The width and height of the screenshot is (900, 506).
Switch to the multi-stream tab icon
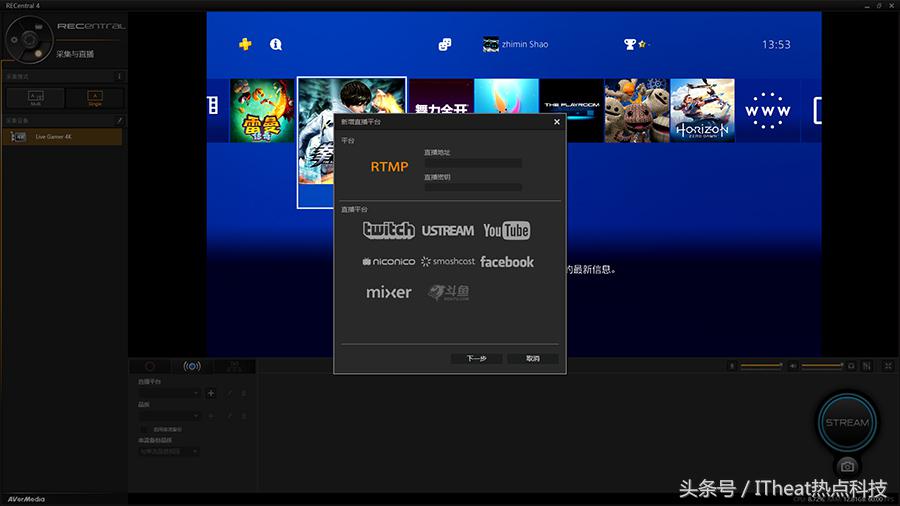pyautogui.click(x=234, y=366)
